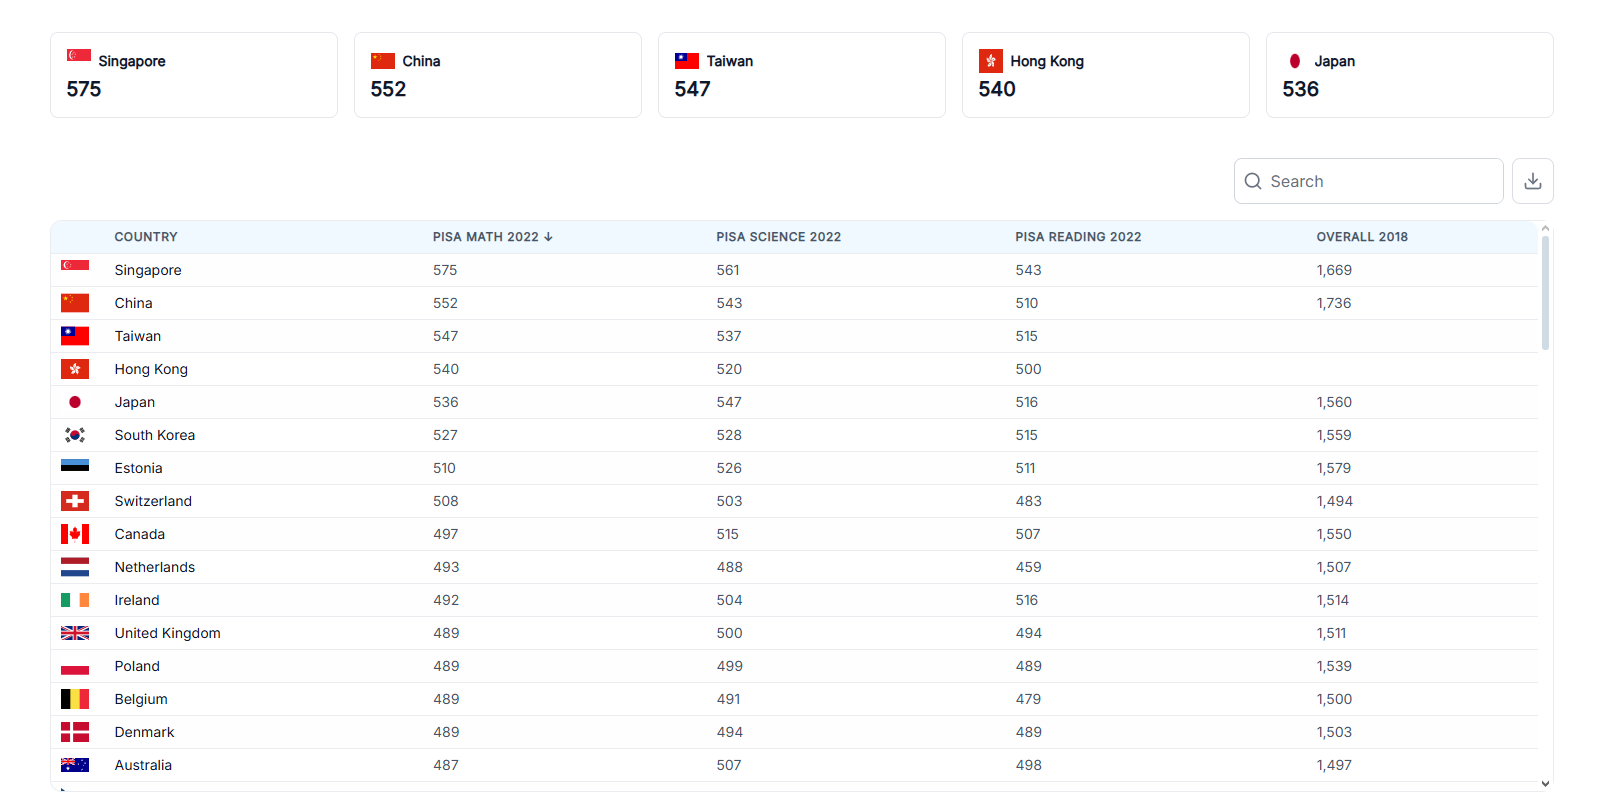Select Netherlands country name
Screen dimensions: 1604x796
click(x=155, y=567)
